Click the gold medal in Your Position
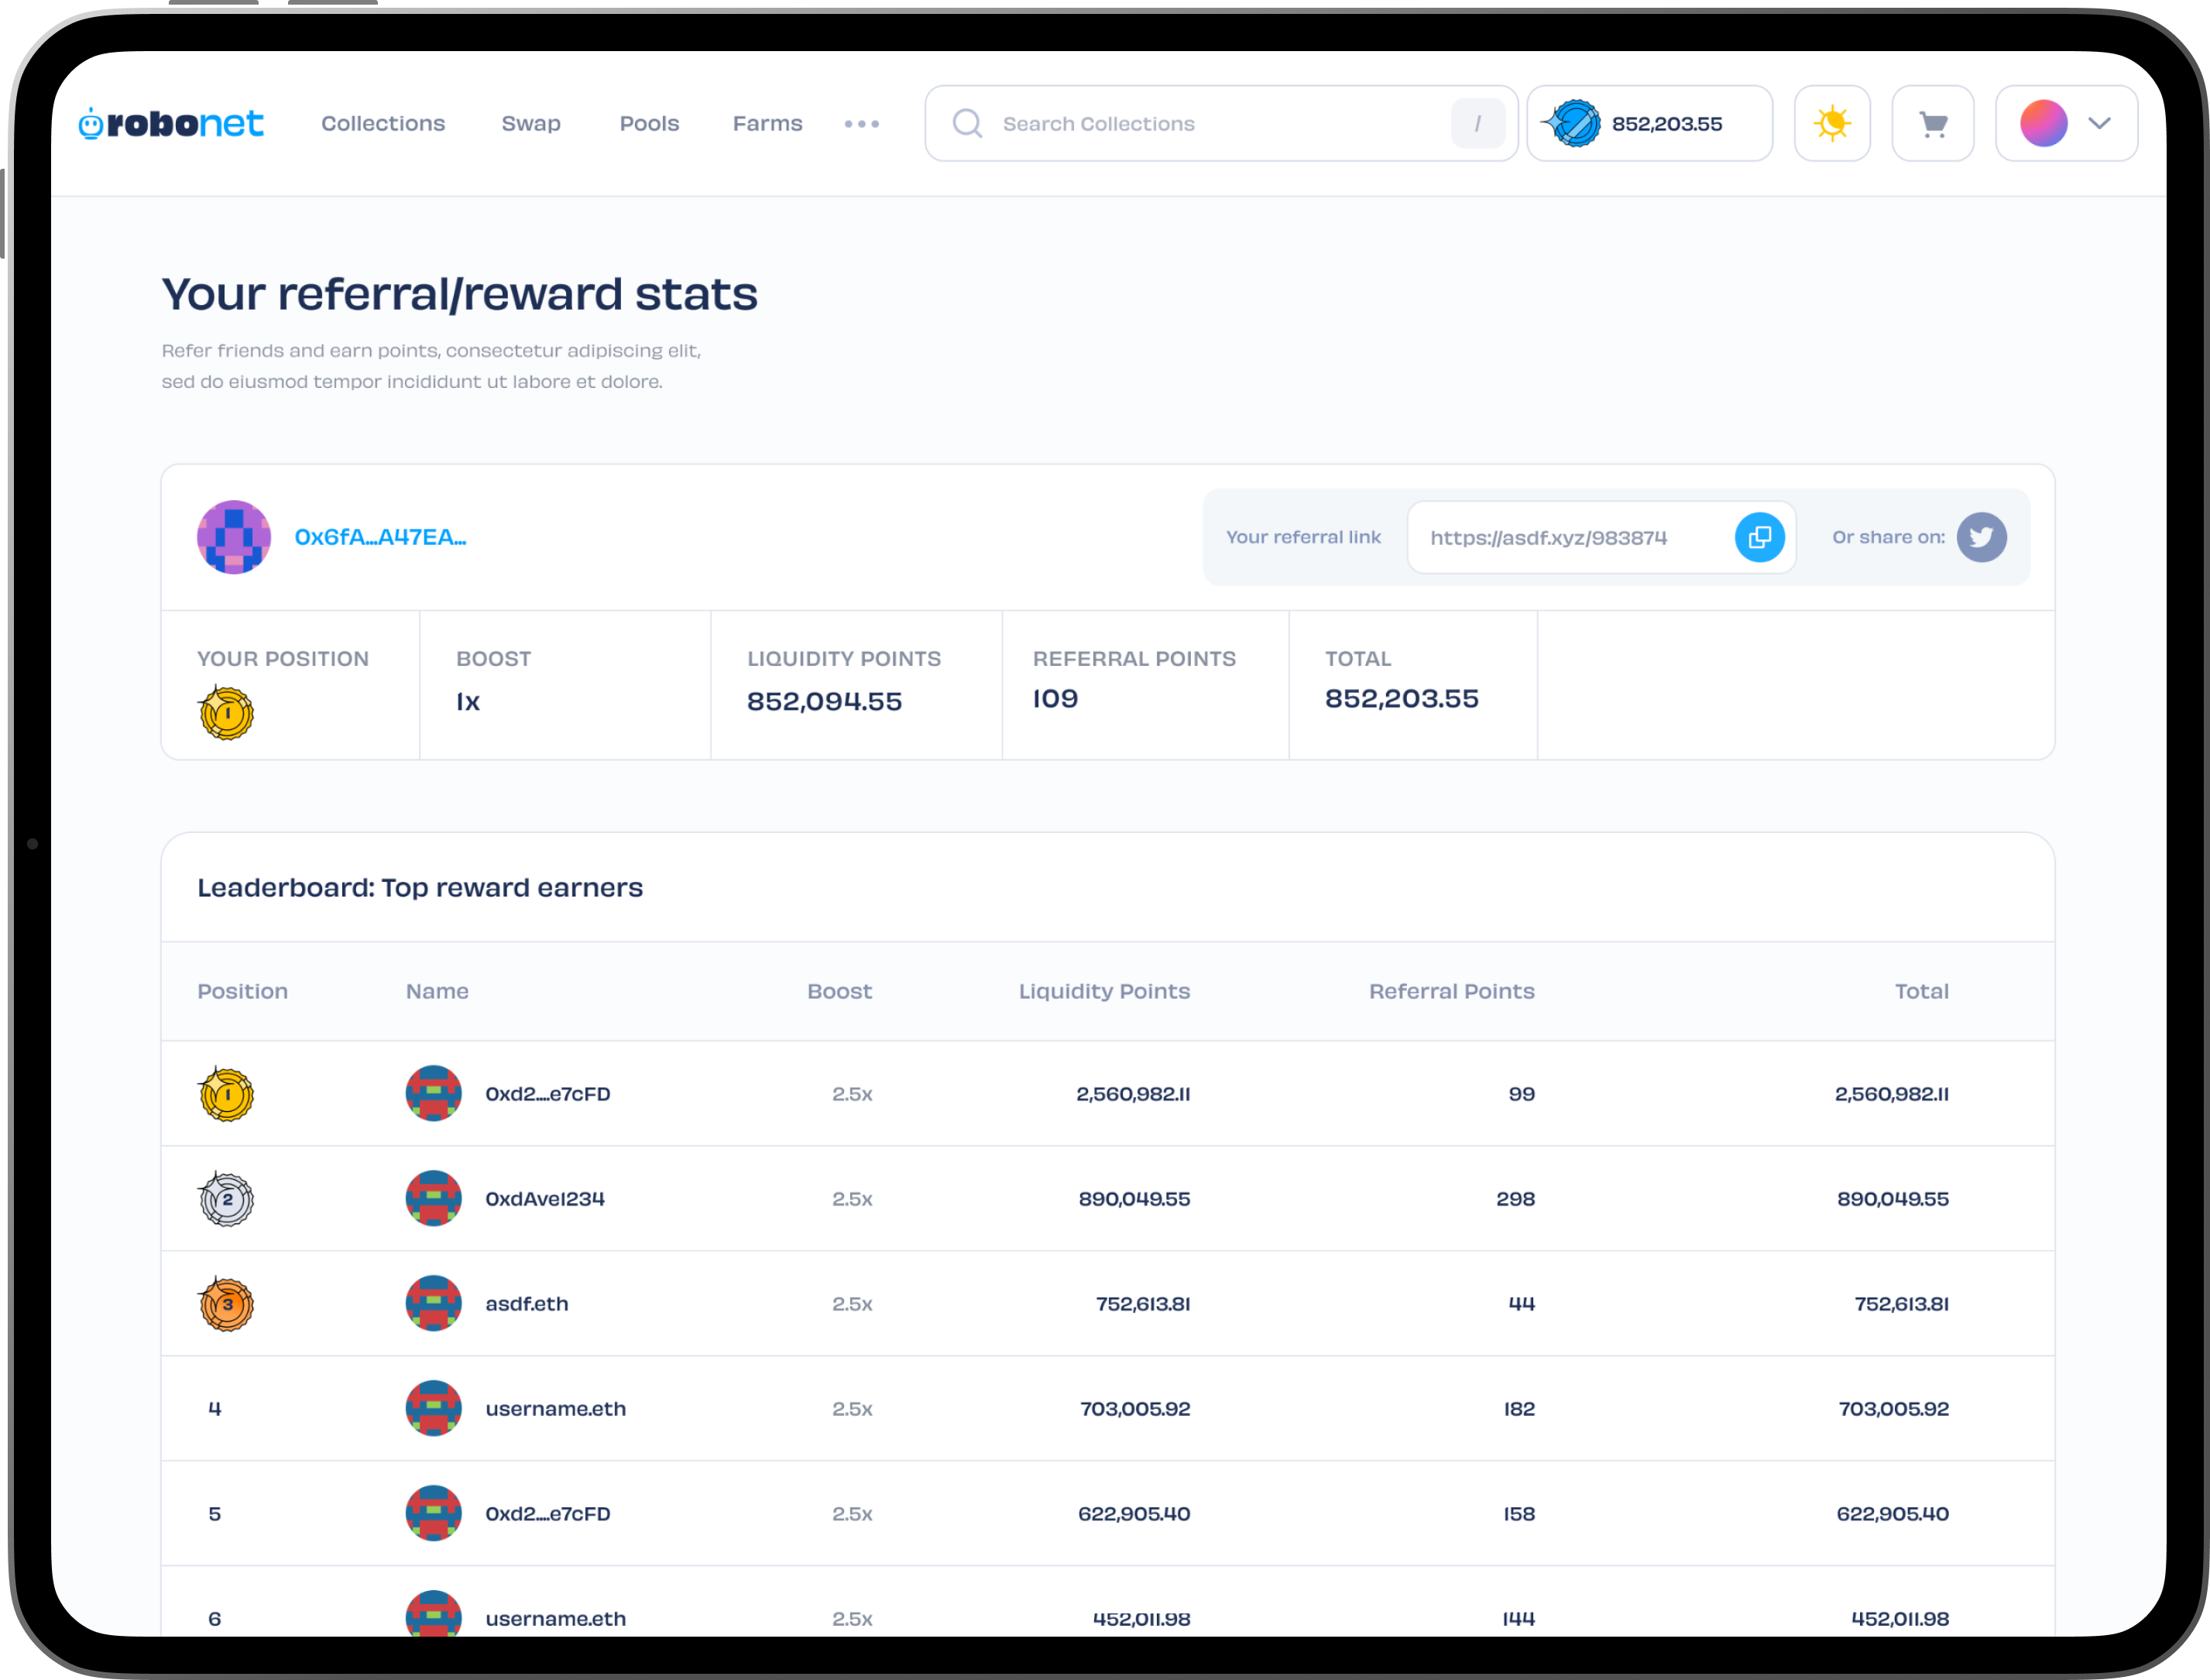The width and height of the screenshot is (2210, 1680). tap(226, 713)
